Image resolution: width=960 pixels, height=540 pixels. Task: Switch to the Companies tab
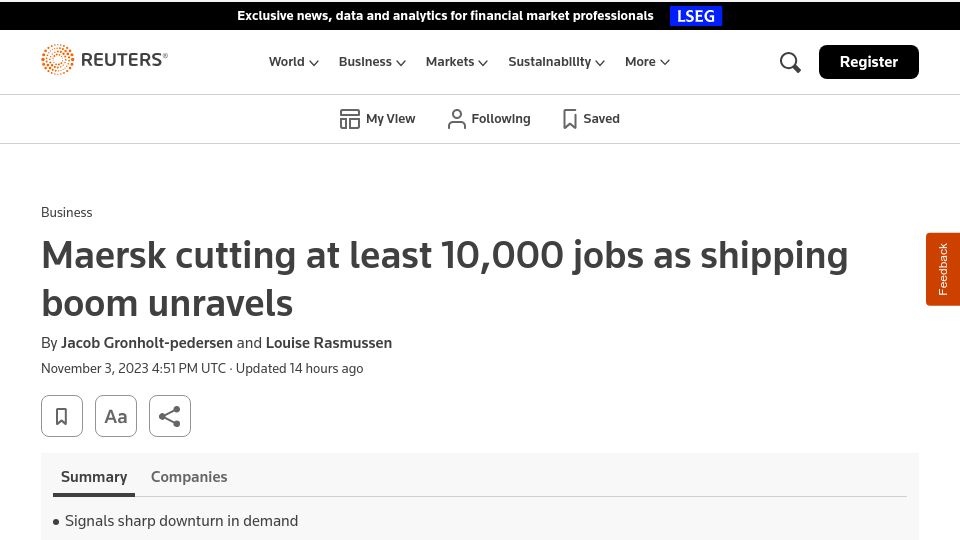[189, 477]
